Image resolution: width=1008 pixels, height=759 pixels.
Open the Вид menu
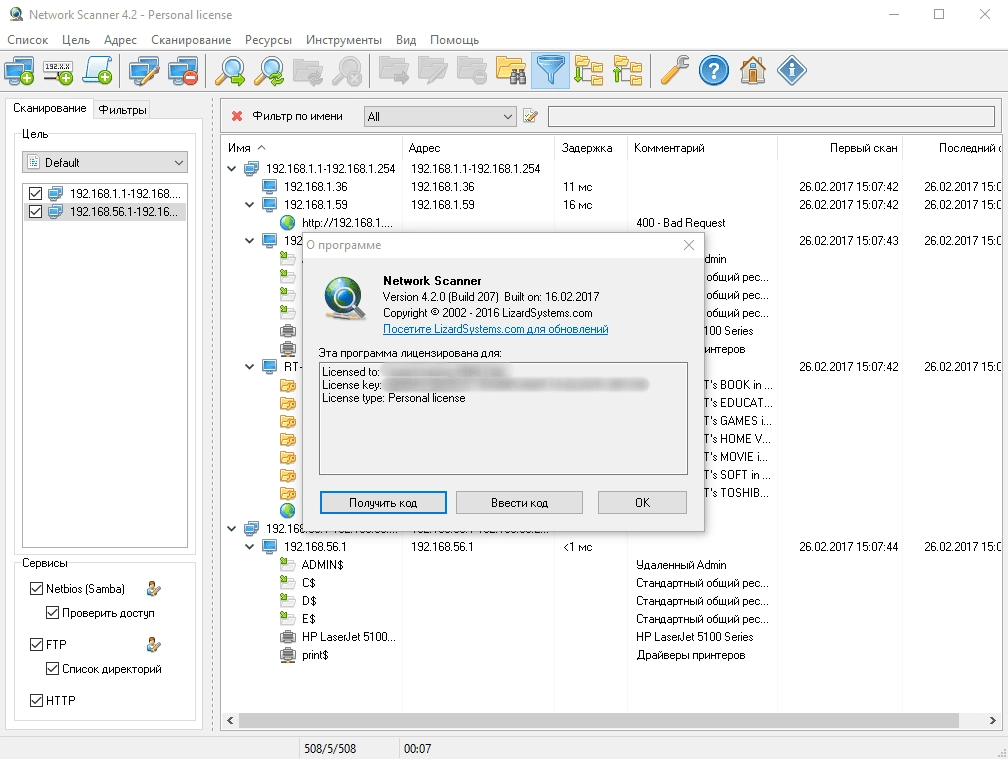coord(406,40)
